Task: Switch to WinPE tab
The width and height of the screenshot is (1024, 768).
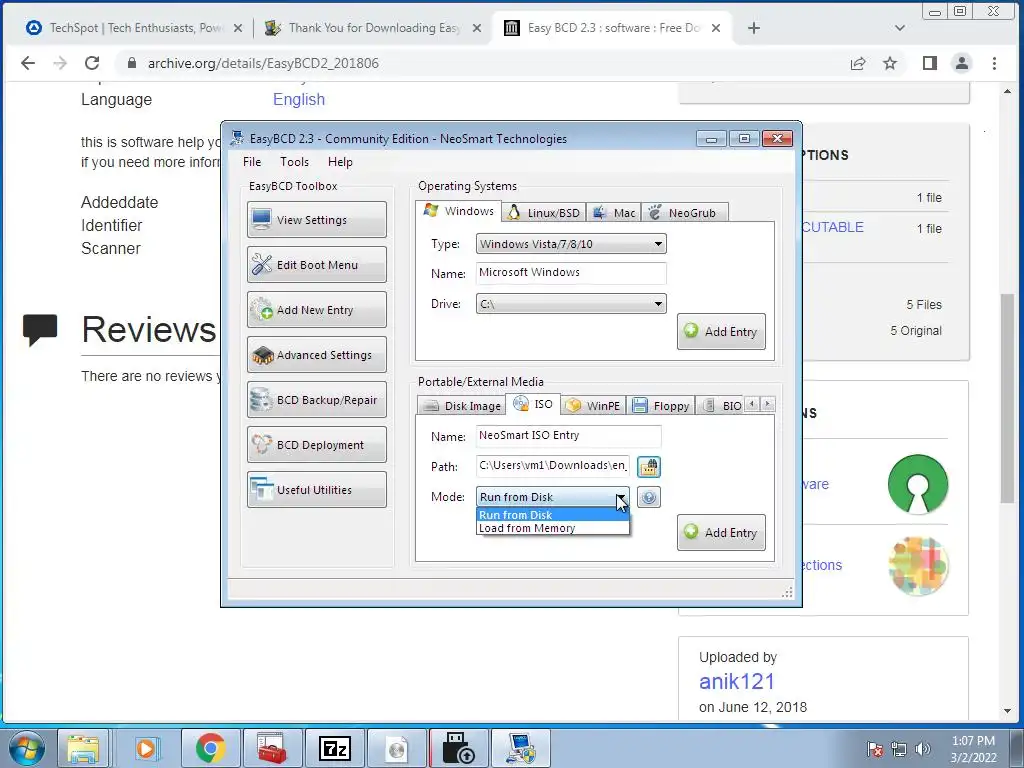Action: tap(594, 406)
